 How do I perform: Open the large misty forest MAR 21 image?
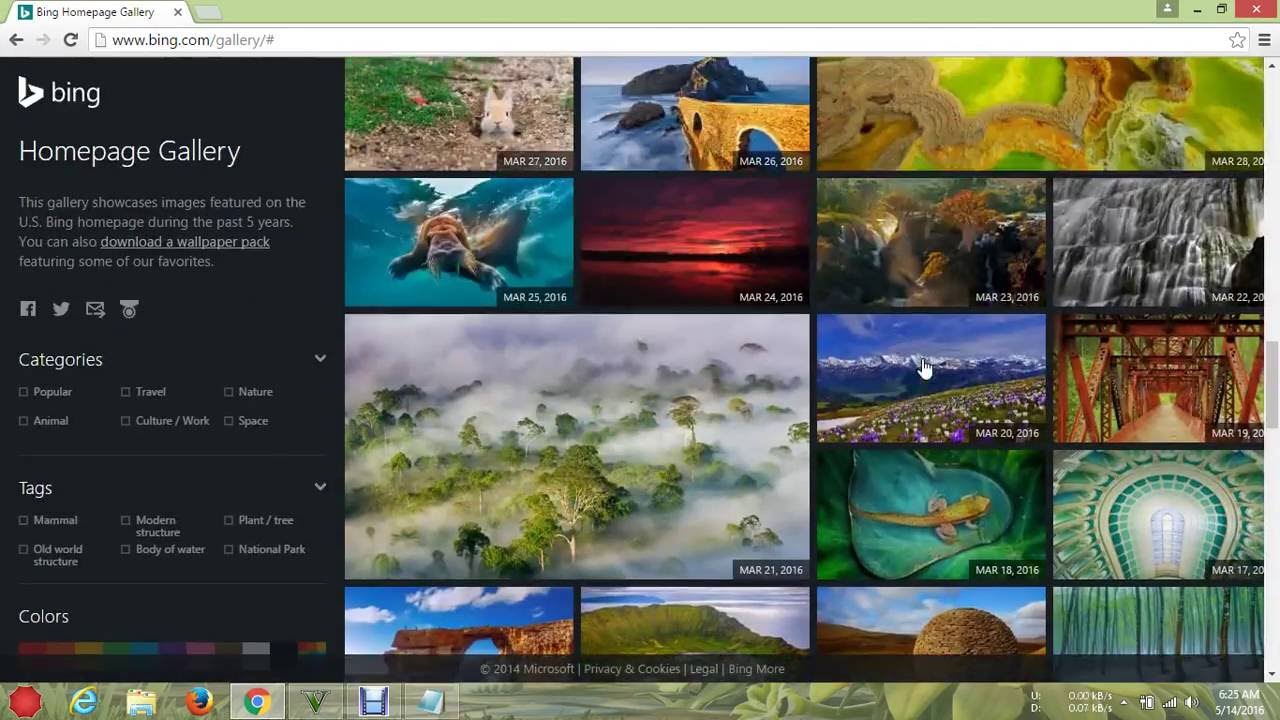coord(576,446)
